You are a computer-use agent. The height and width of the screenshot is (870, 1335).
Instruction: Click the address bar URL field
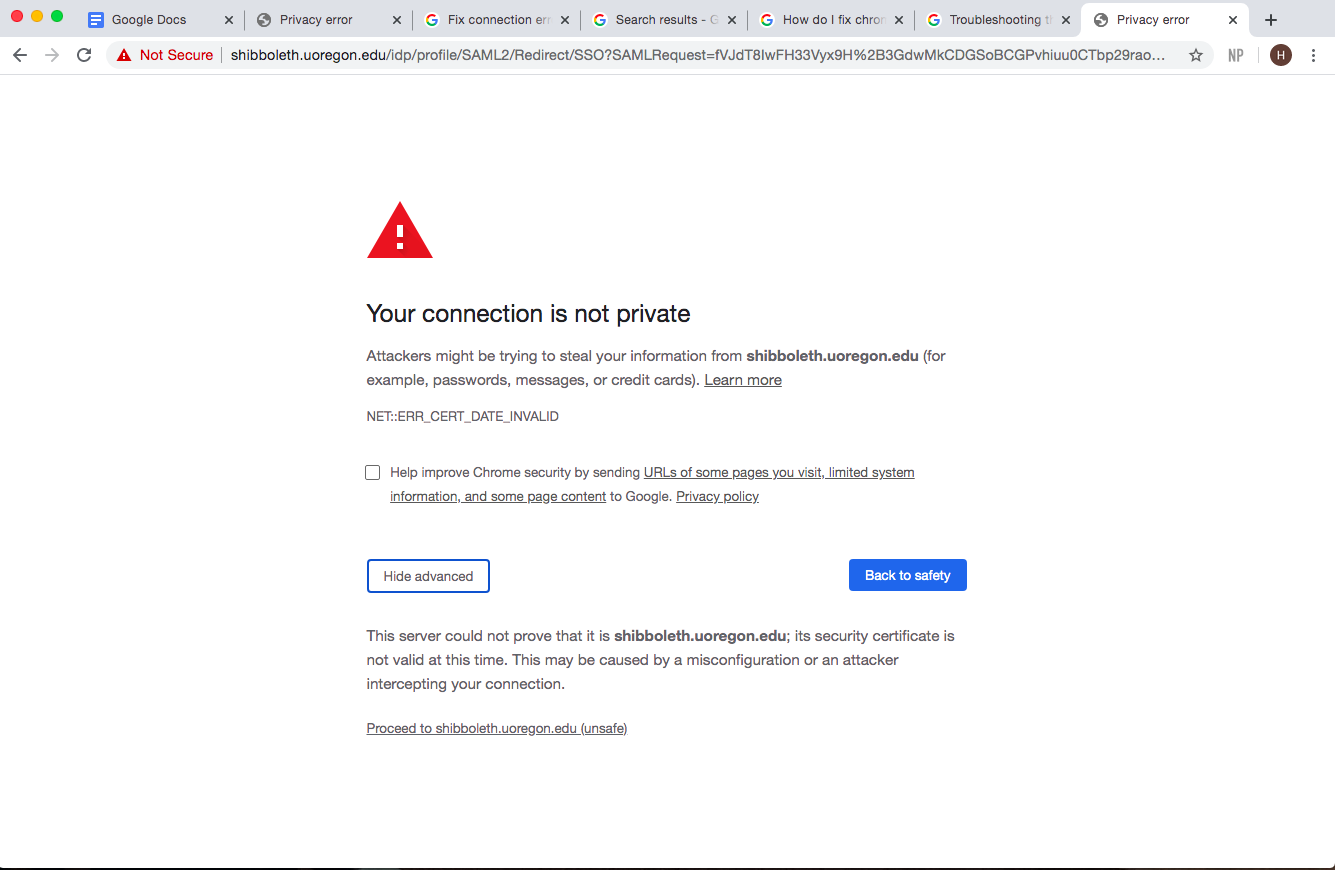click(697, 55)
